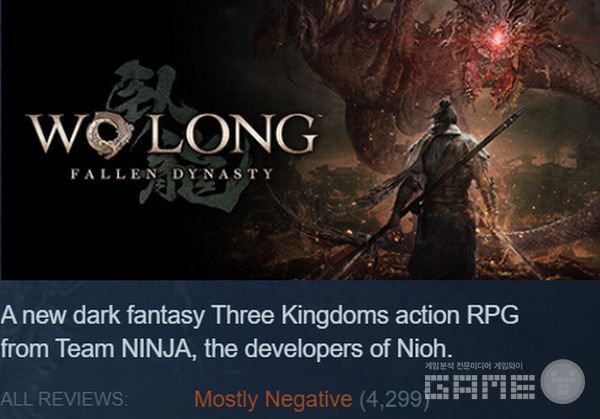Click the ALL REVIEWS label
The image size is (600, 419).
click(64, 399)
